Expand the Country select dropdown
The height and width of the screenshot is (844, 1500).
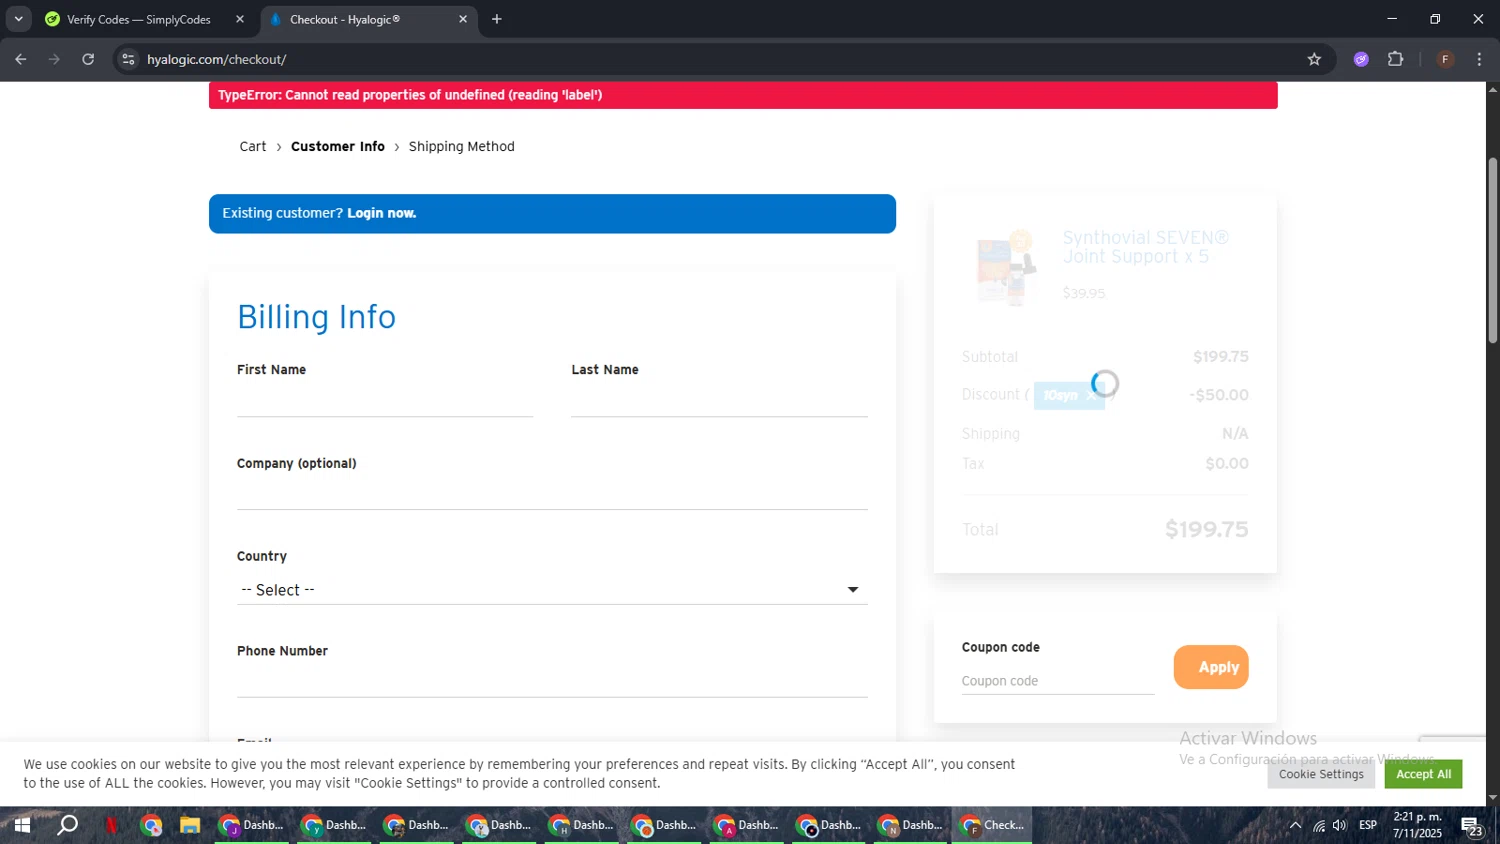[x=552, y=590]
